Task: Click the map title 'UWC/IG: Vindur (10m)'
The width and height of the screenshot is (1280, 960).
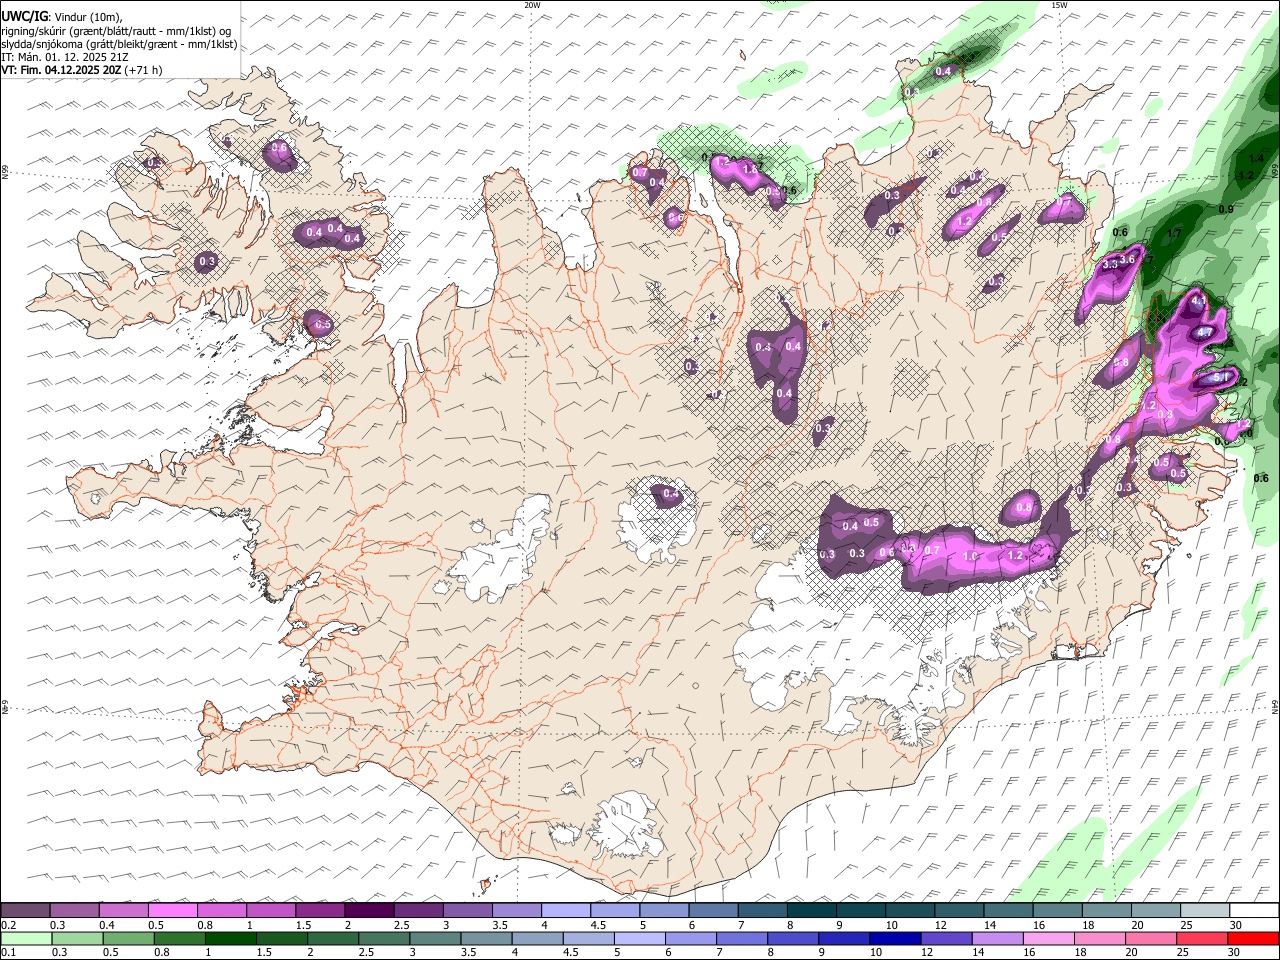Action: pos(62,17)
